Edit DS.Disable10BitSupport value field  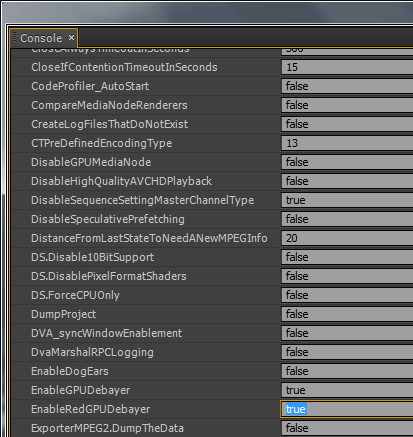pyautogui.click(x=347, y=257)
